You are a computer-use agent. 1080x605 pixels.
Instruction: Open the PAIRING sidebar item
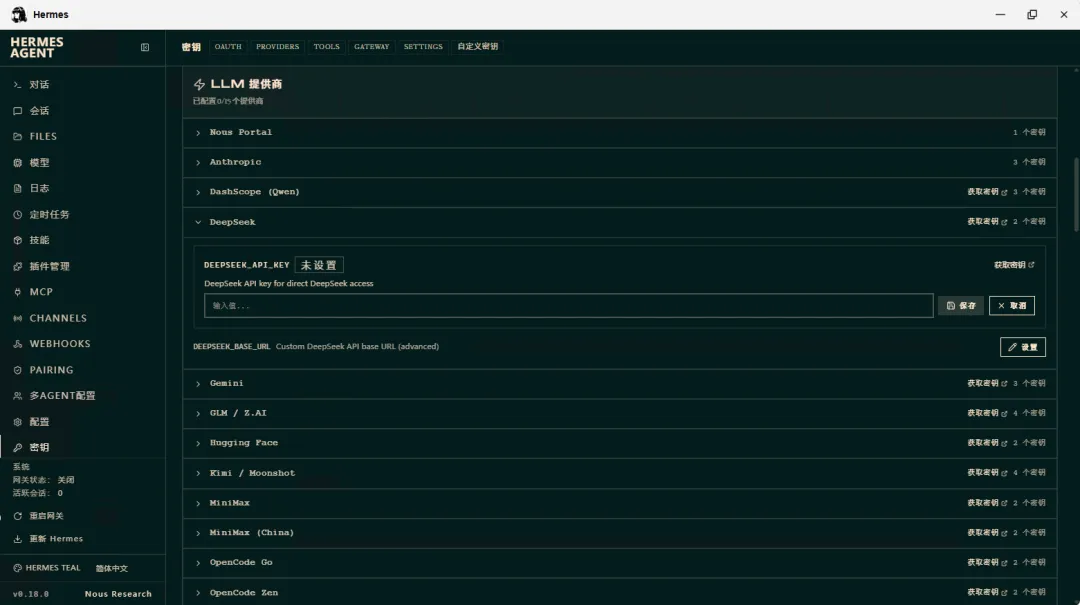51,370
